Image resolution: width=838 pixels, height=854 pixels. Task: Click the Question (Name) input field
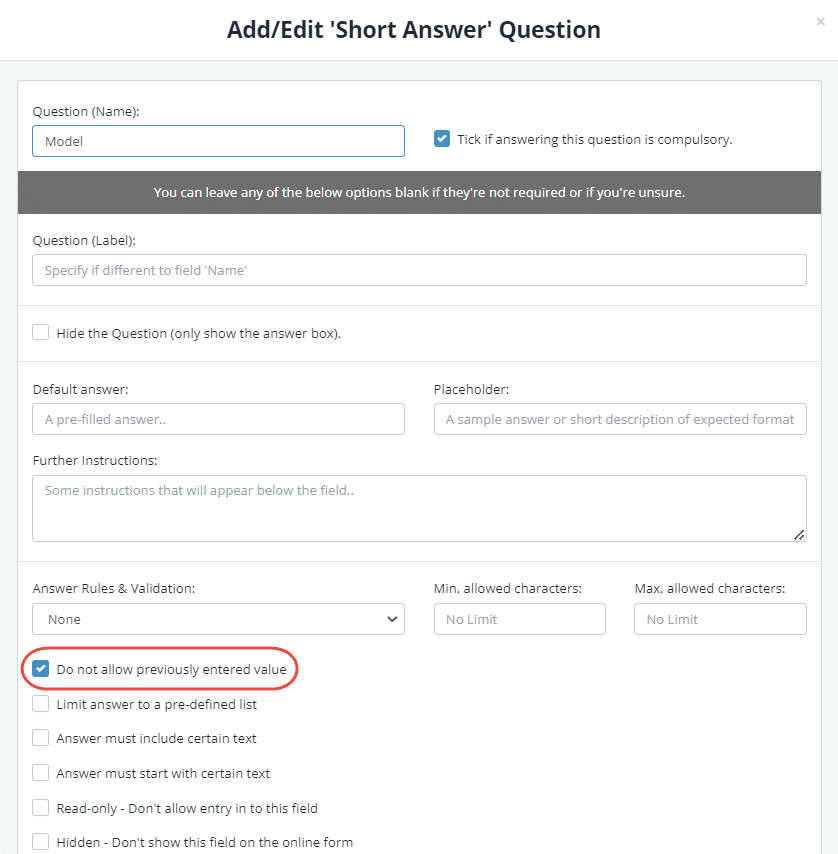pyautogui.click(x=218, y=141)
